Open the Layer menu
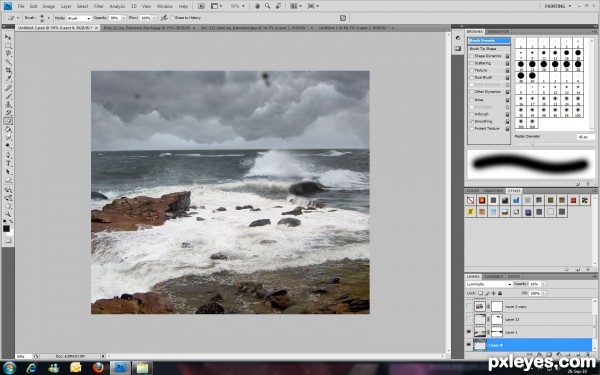 (x=66, y=7)
